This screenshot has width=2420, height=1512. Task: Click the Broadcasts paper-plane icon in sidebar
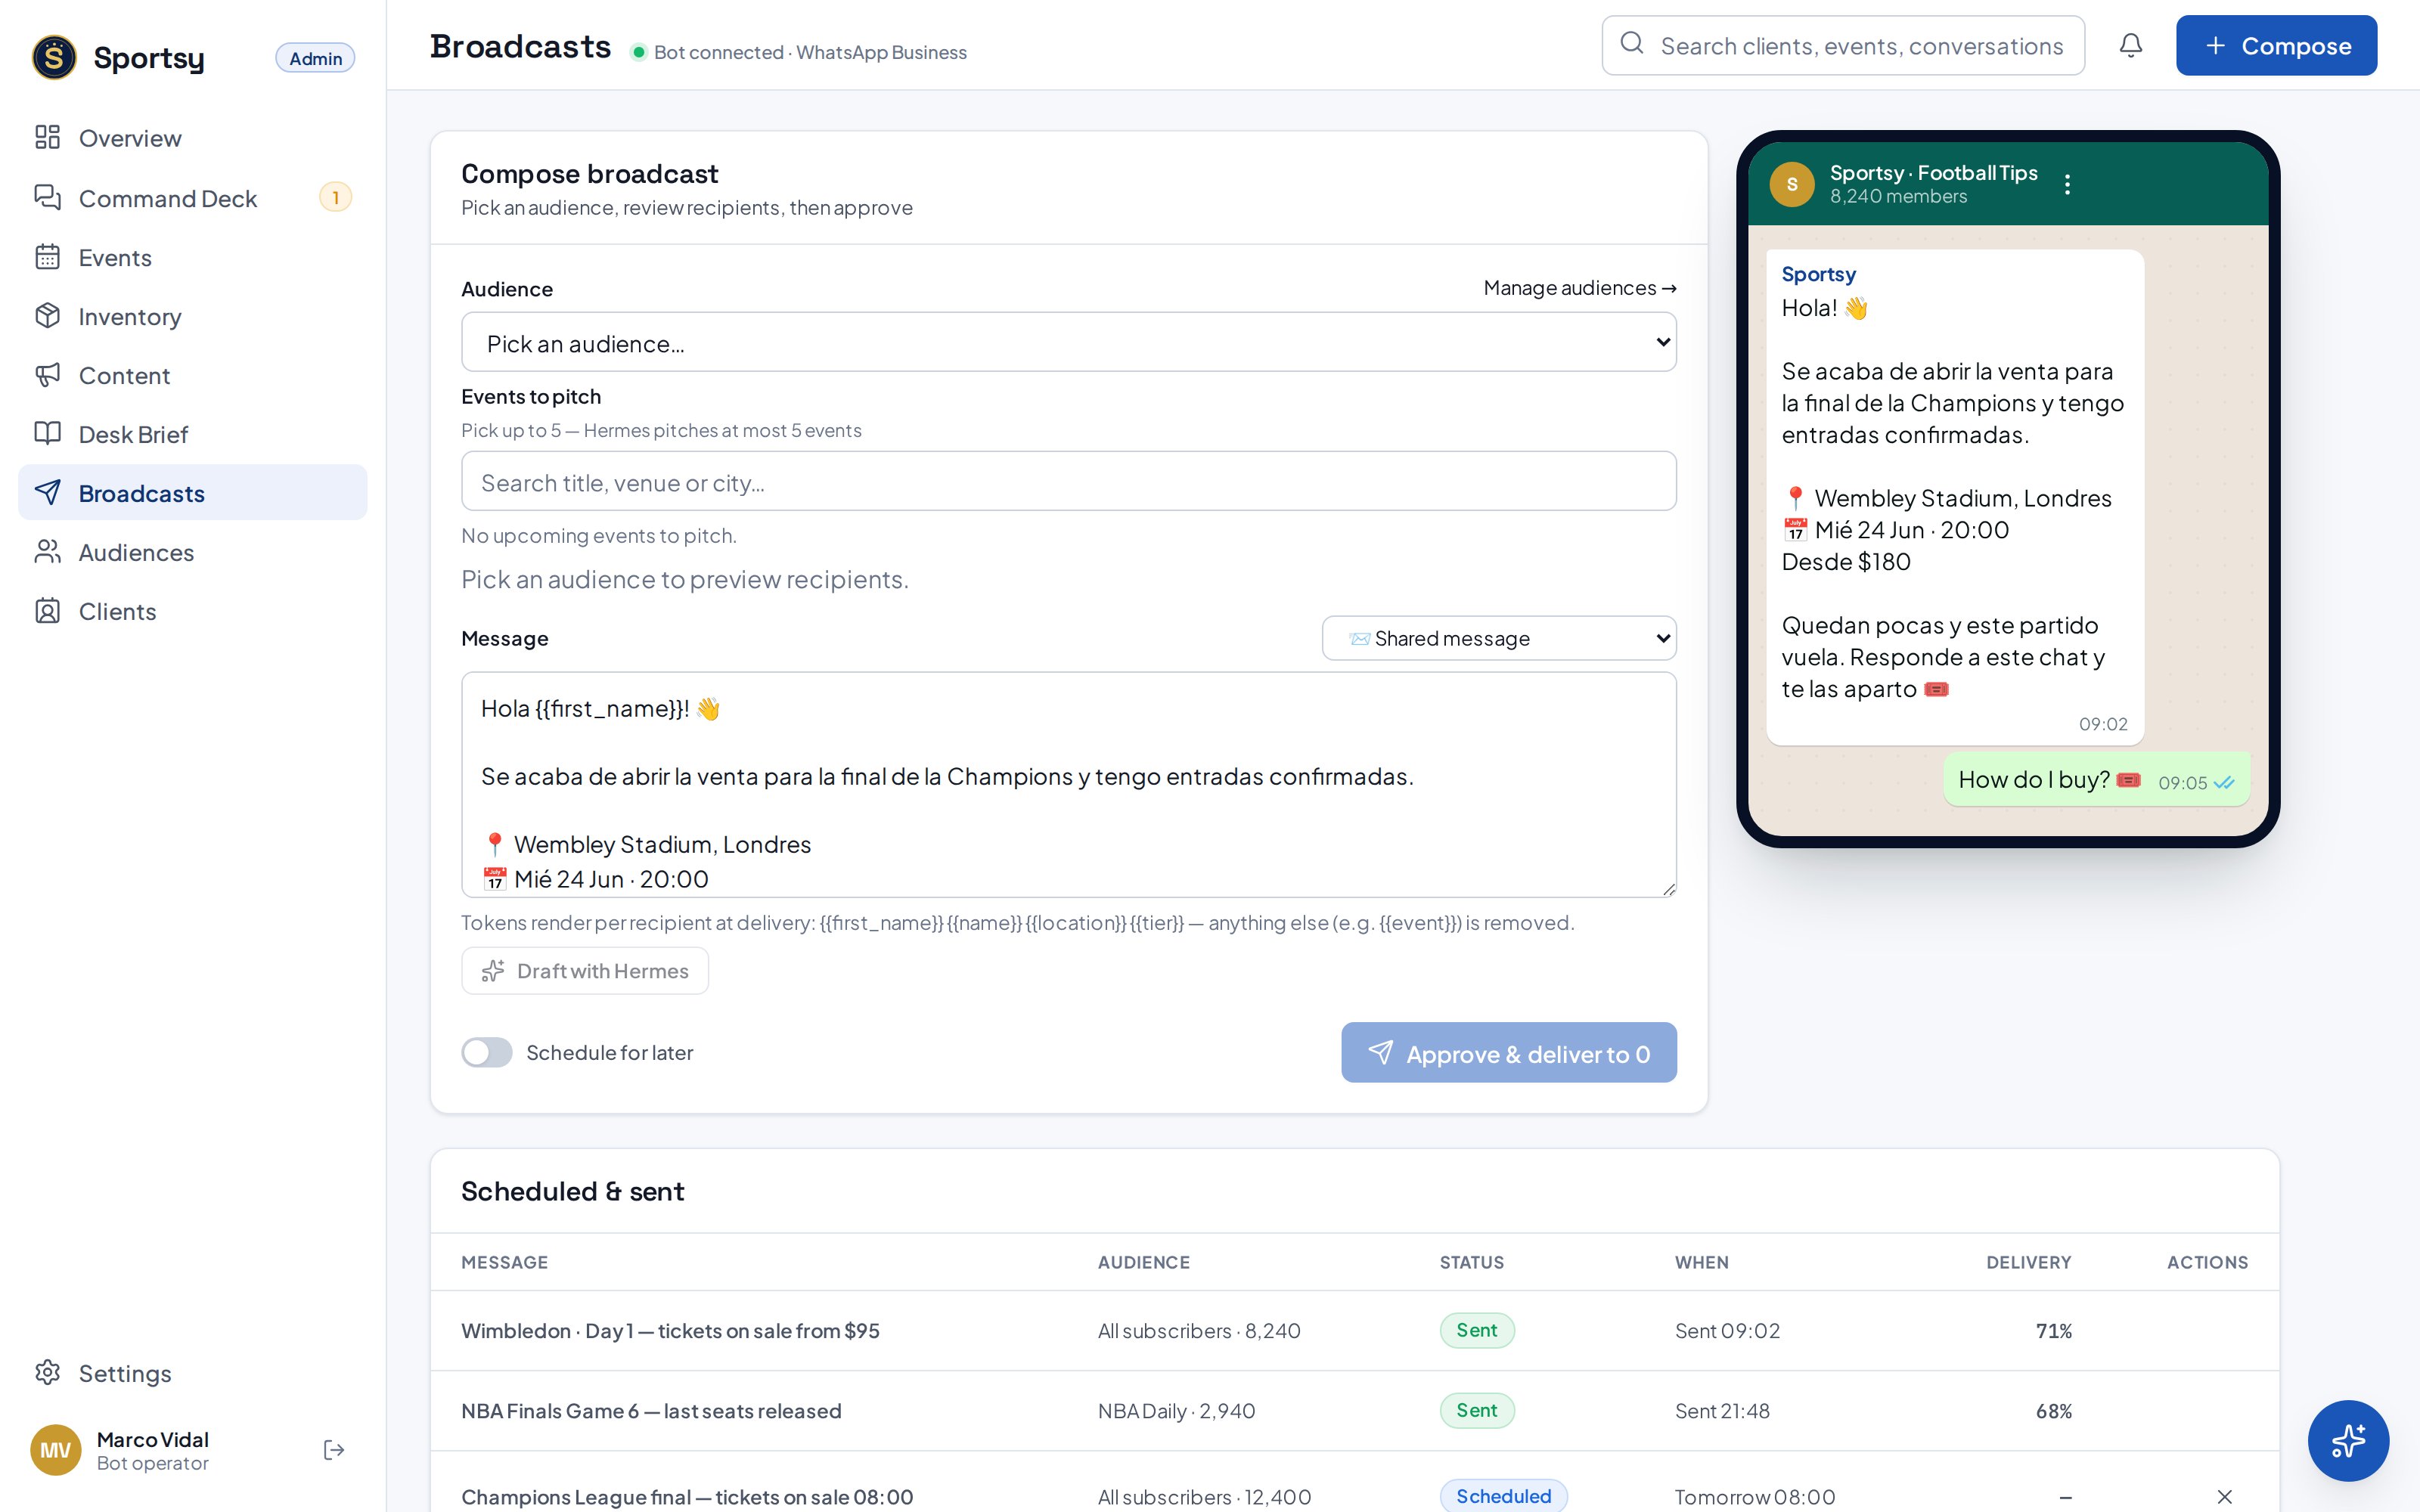pyautogui.click(x=47, y=492)
